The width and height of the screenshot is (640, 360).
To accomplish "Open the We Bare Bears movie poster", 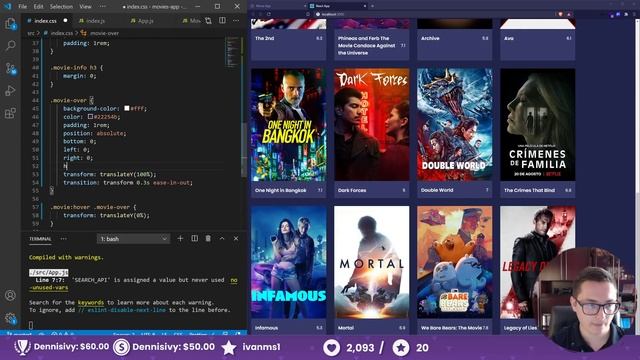I will pos(455,262).
